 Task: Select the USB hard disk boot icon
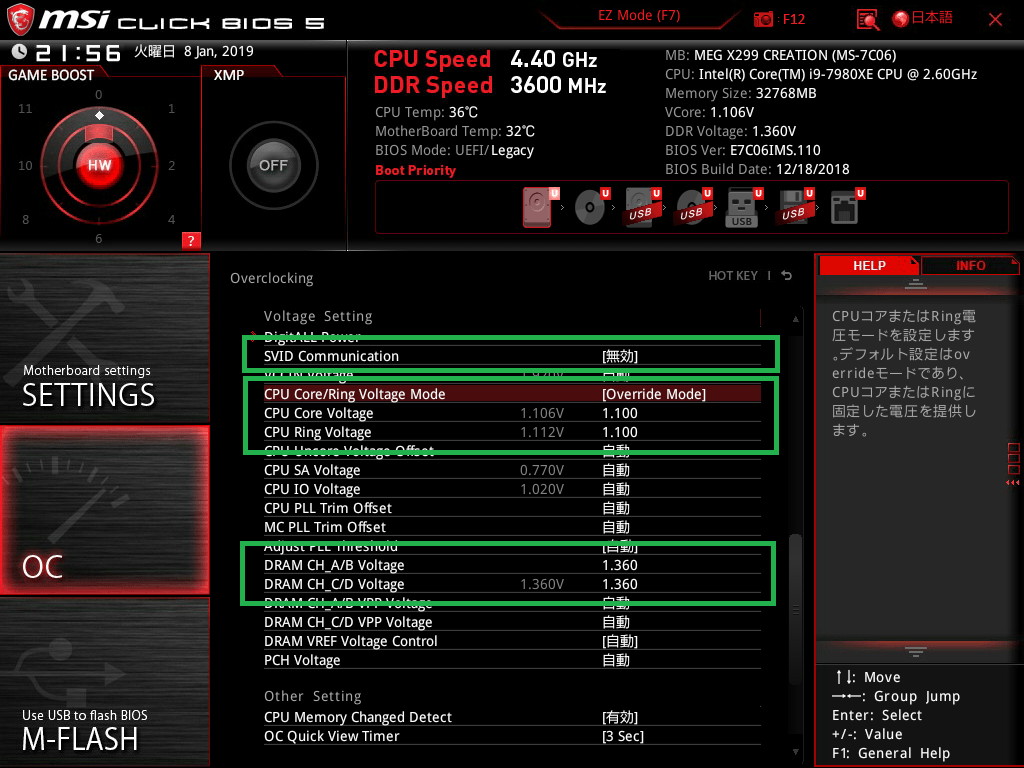click(643, 206)
